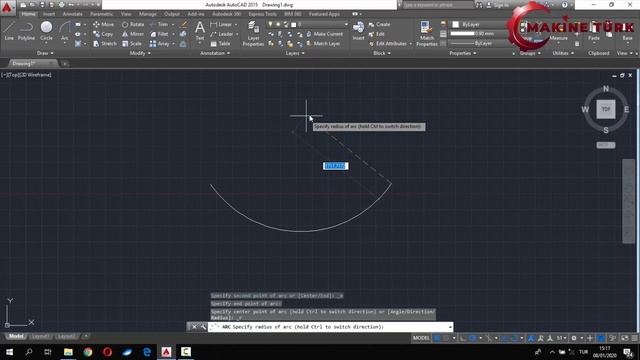Activate the Array command
Viewport: 640px width, 360px height.
pos(159,43)
